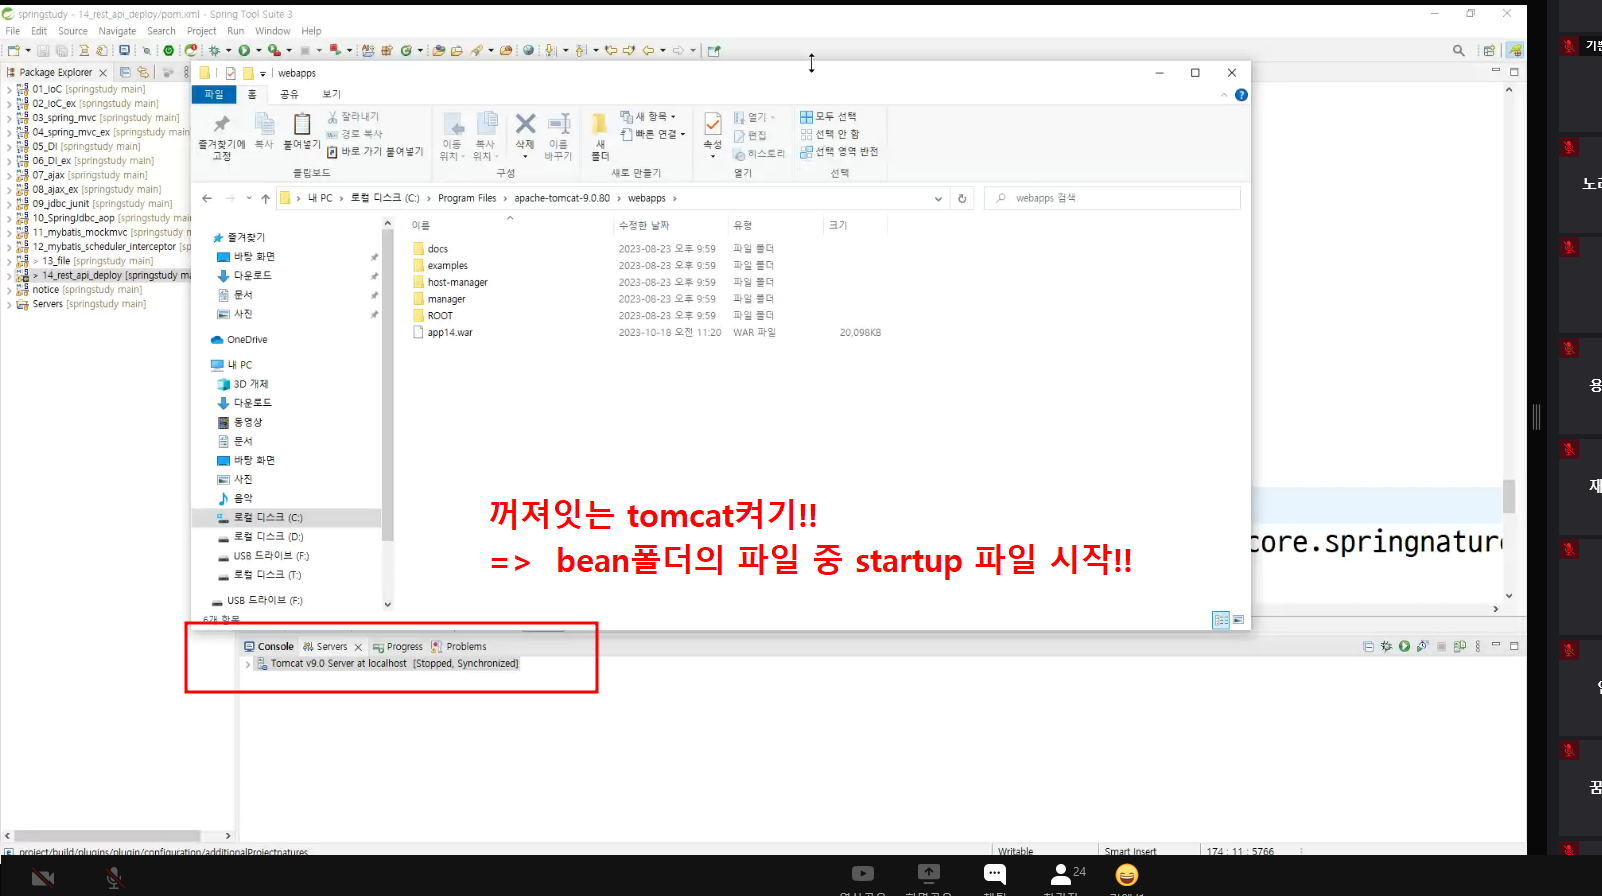Open Easy access (빠른 연결) dropdown
The image size is (1602, 896).
click(652, 134)
